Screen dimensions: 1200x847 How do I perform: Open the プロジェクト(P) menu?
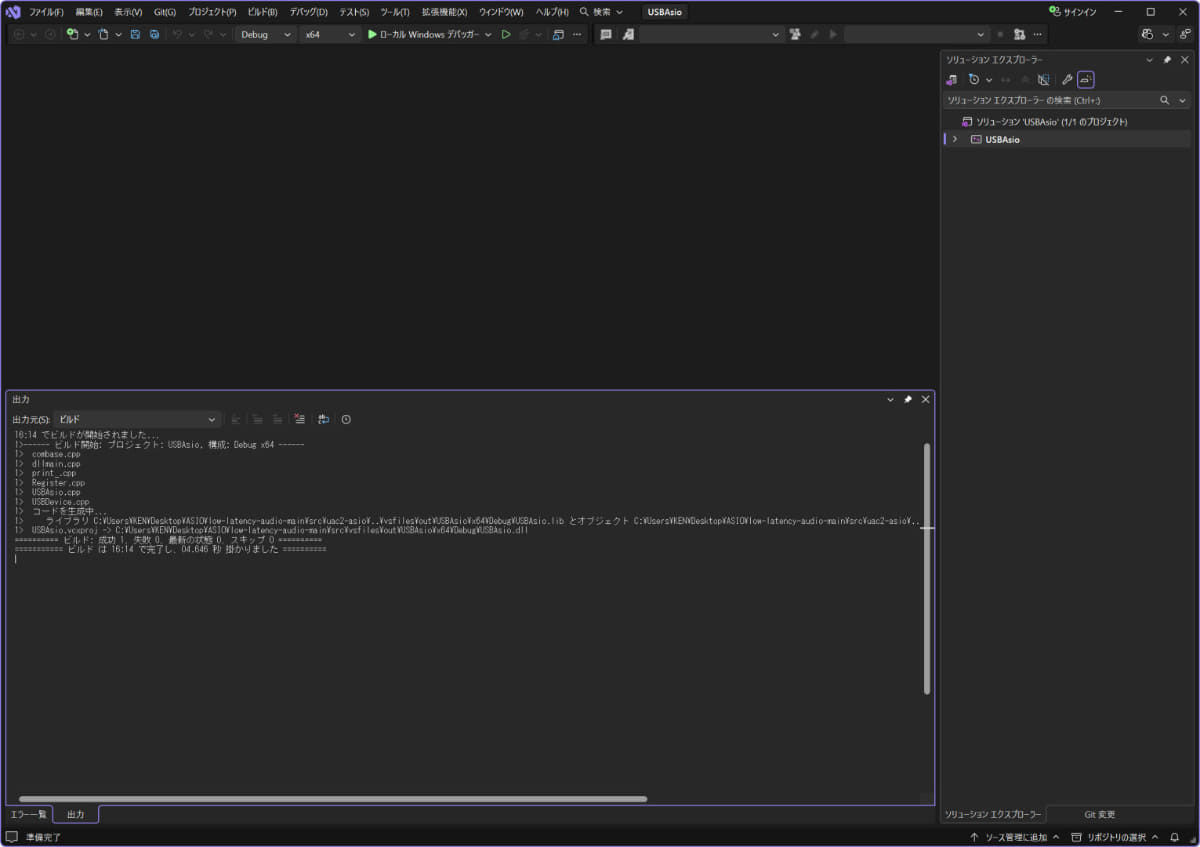click(212, 12)
